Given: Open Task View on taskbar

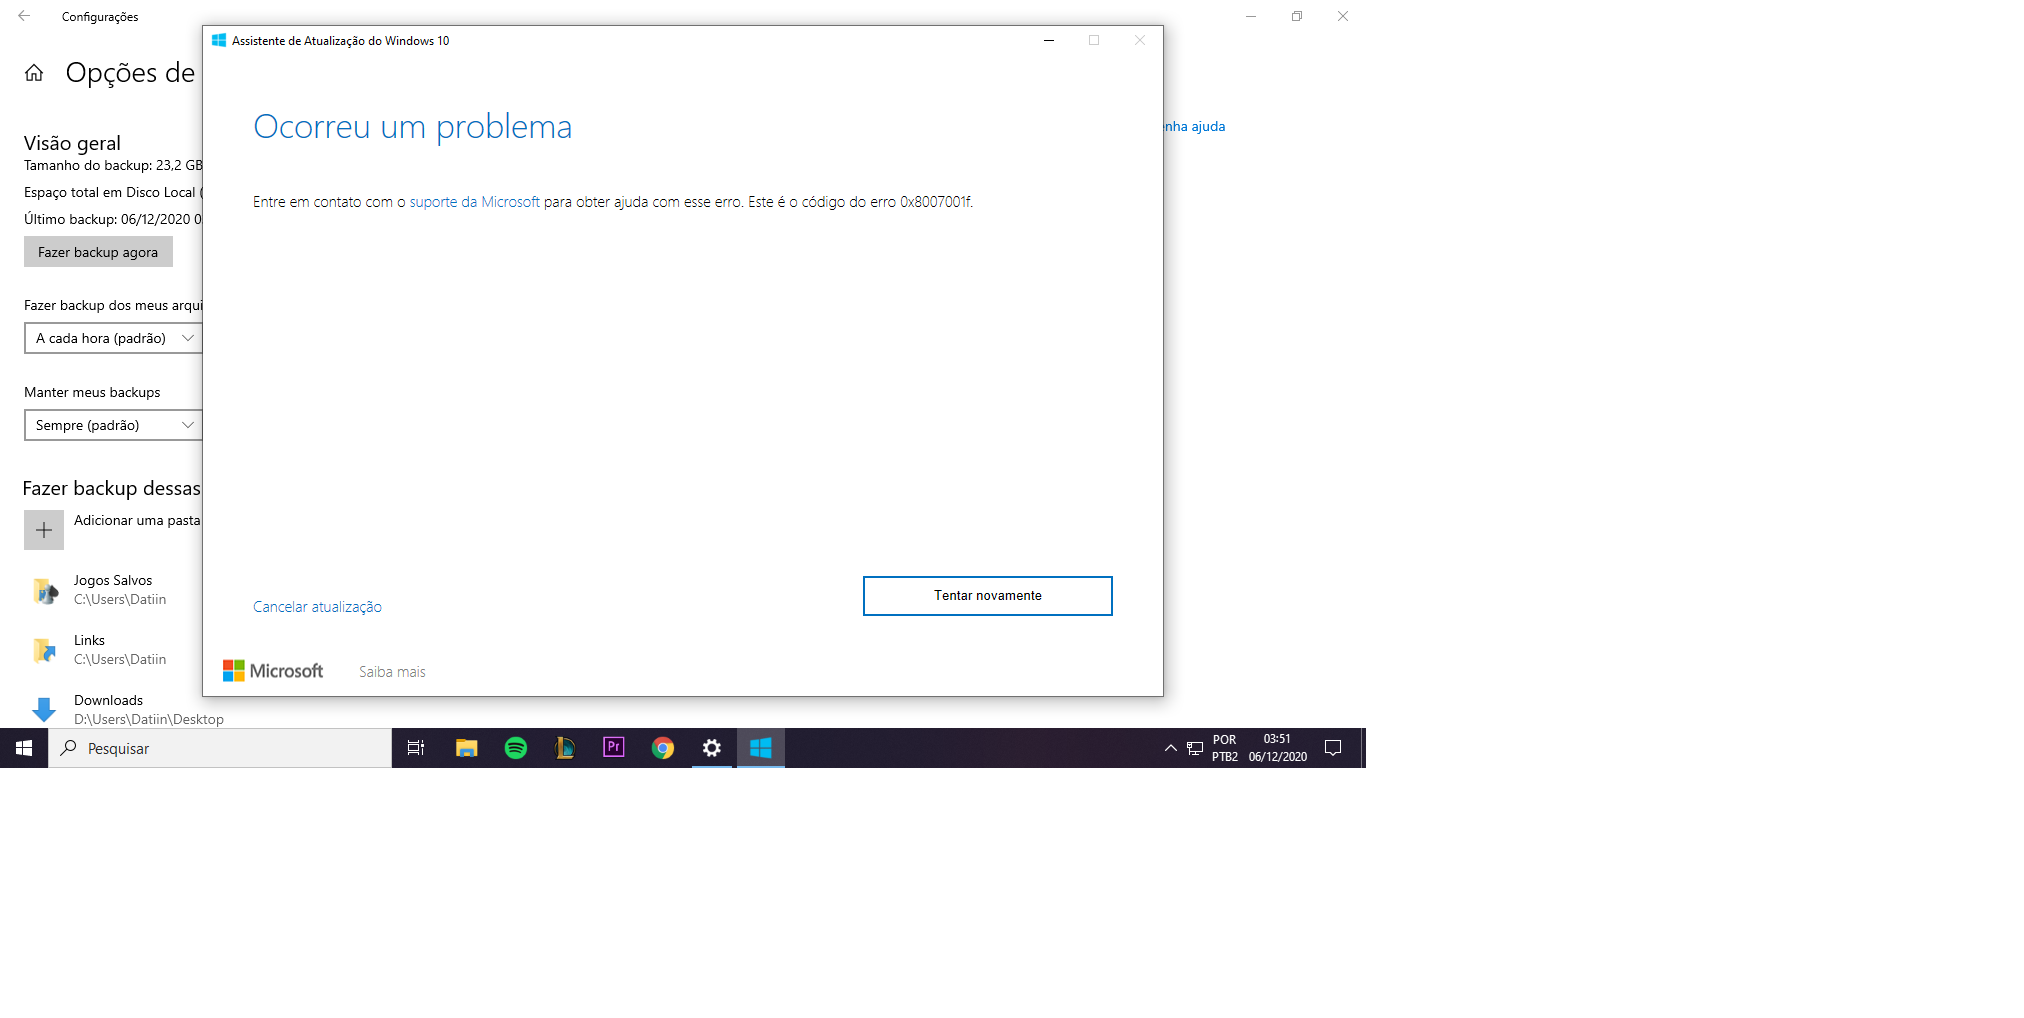Looking at the screenshot, I should (416, 748).
